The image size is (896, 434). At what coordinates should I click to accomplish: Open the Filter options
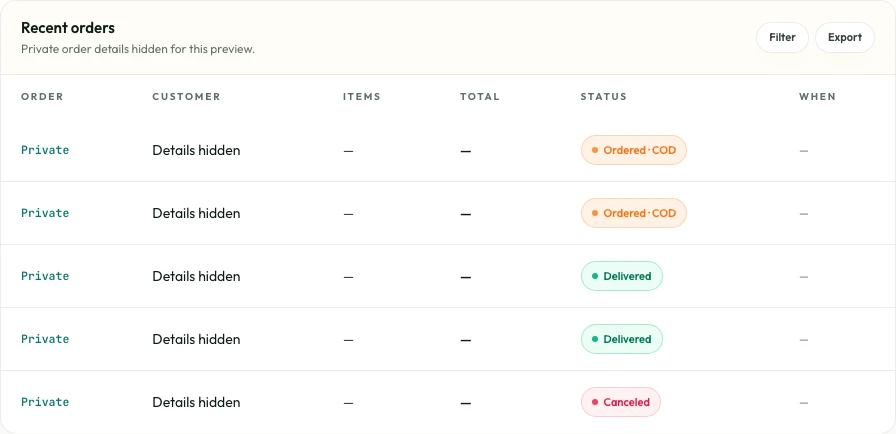tap(782, 38)
